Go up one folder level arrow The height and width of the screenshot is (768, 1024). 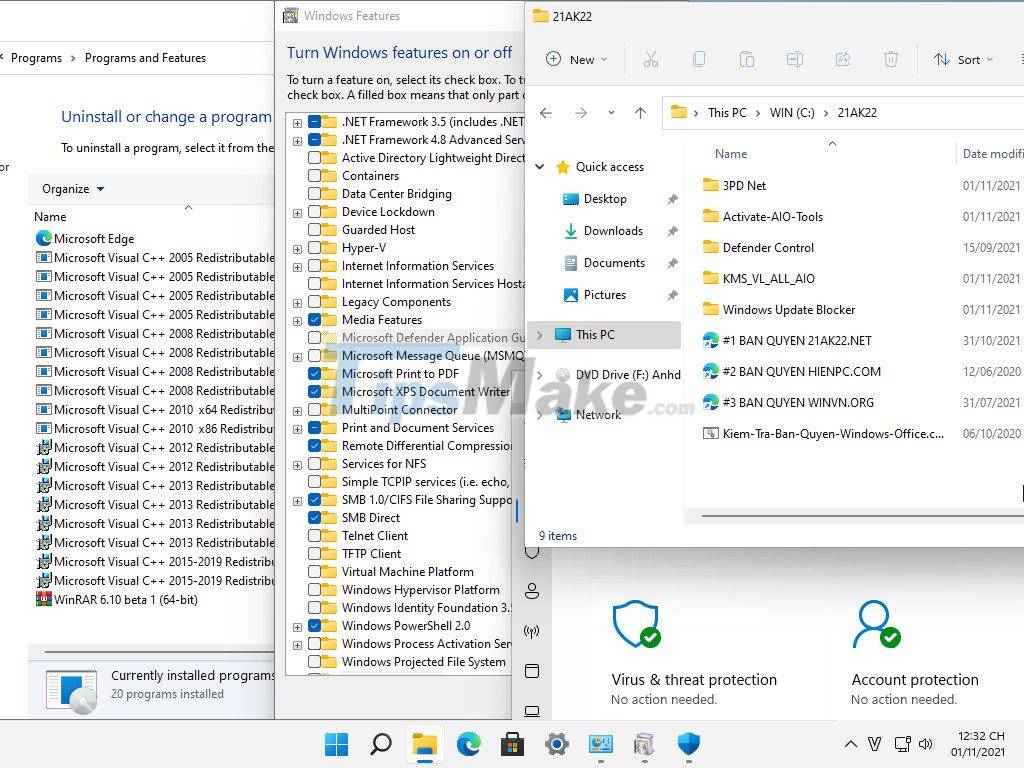[640, 113]
